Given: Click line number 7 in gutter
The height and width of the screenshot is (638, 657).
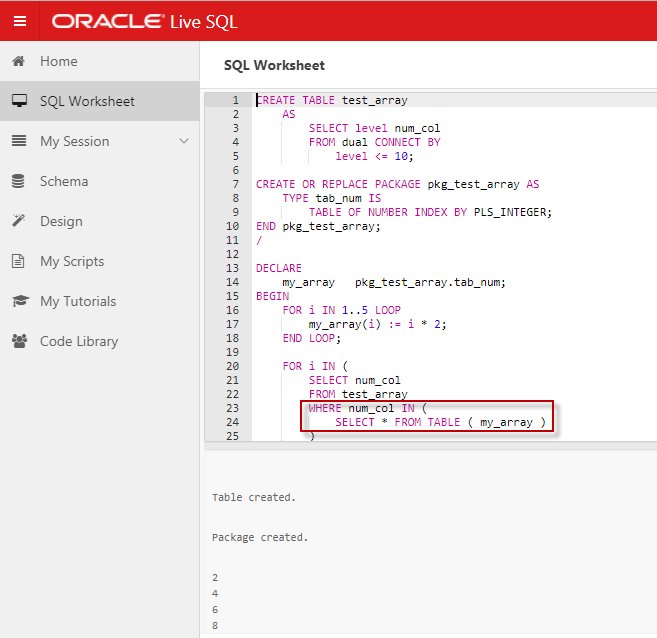Looking at the screenshot, I should point(235,184).
